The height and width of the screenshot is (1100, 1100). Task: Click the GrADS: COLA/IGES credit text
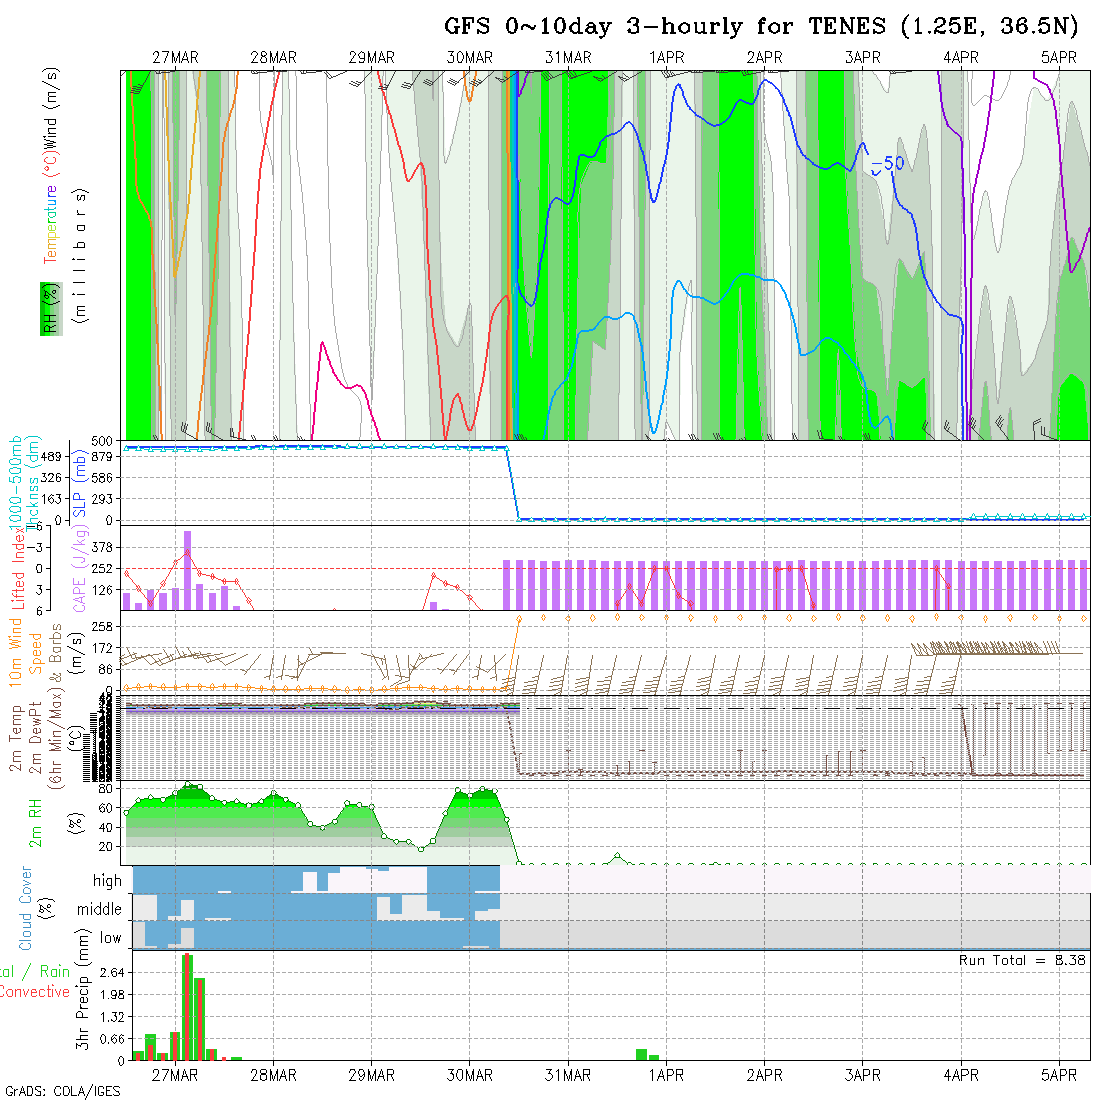tap(62, 1091)
